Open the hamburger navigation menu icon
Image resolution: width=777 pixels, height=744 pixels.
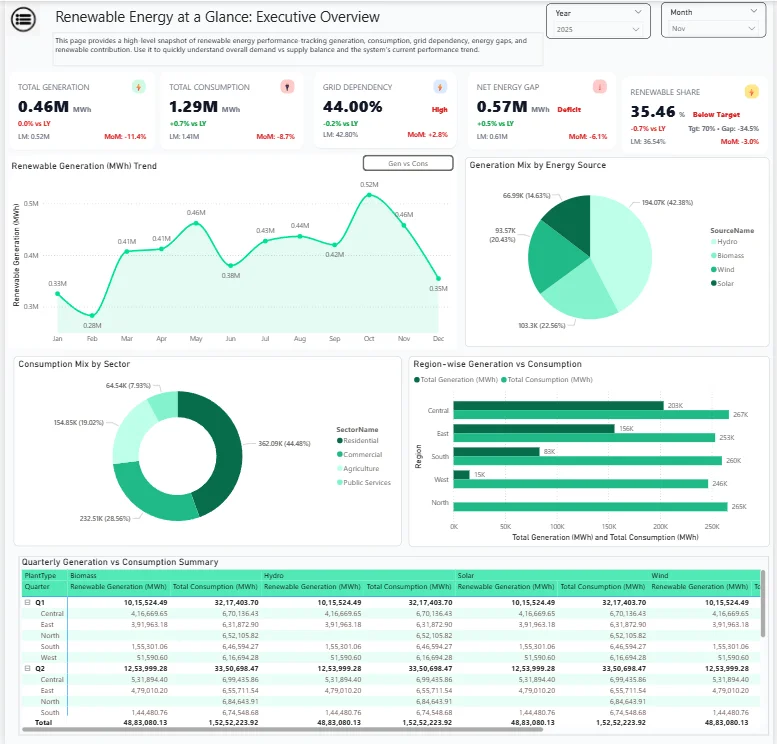[23, 19]
